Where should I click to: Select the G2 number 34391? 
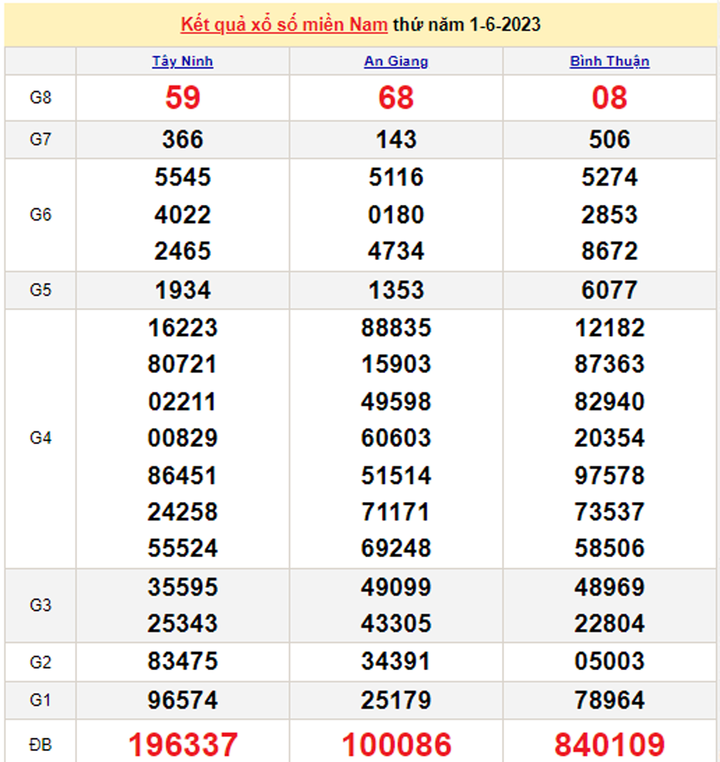click(396, 661)
